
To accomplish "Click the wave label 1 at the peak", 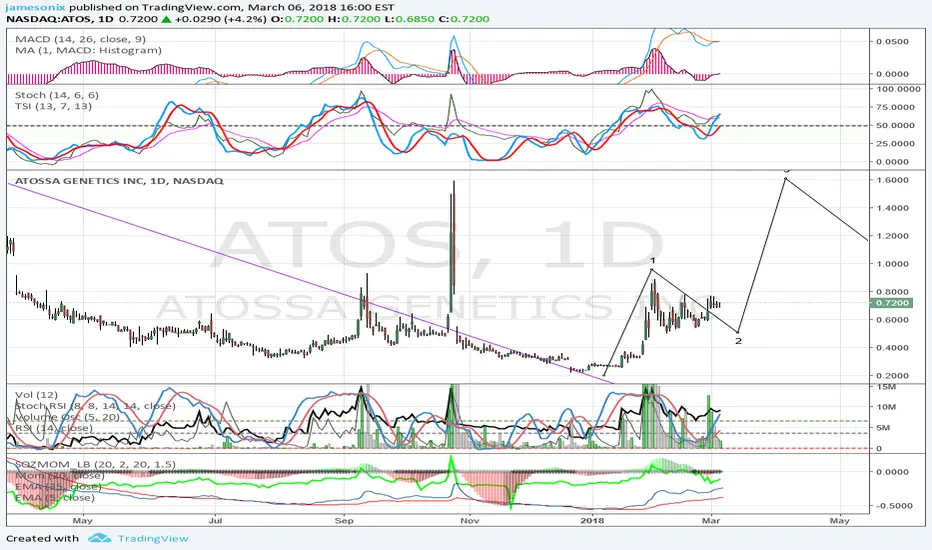I will (x=652, y=261).
